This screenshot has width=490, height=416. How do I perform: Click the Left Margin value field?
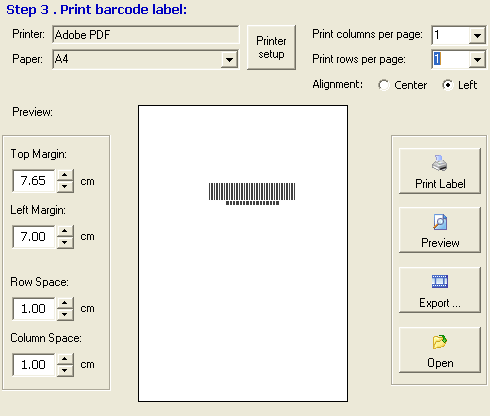(x=33, y=237)
